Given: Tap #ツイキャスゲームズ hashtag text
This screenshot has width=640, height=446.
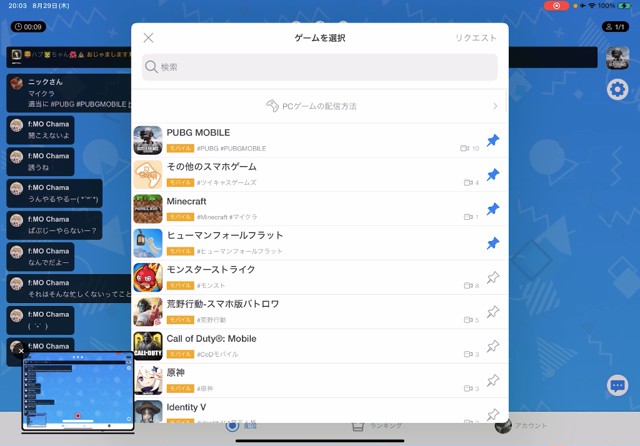Looking at the screenshot, I should 227,183.
